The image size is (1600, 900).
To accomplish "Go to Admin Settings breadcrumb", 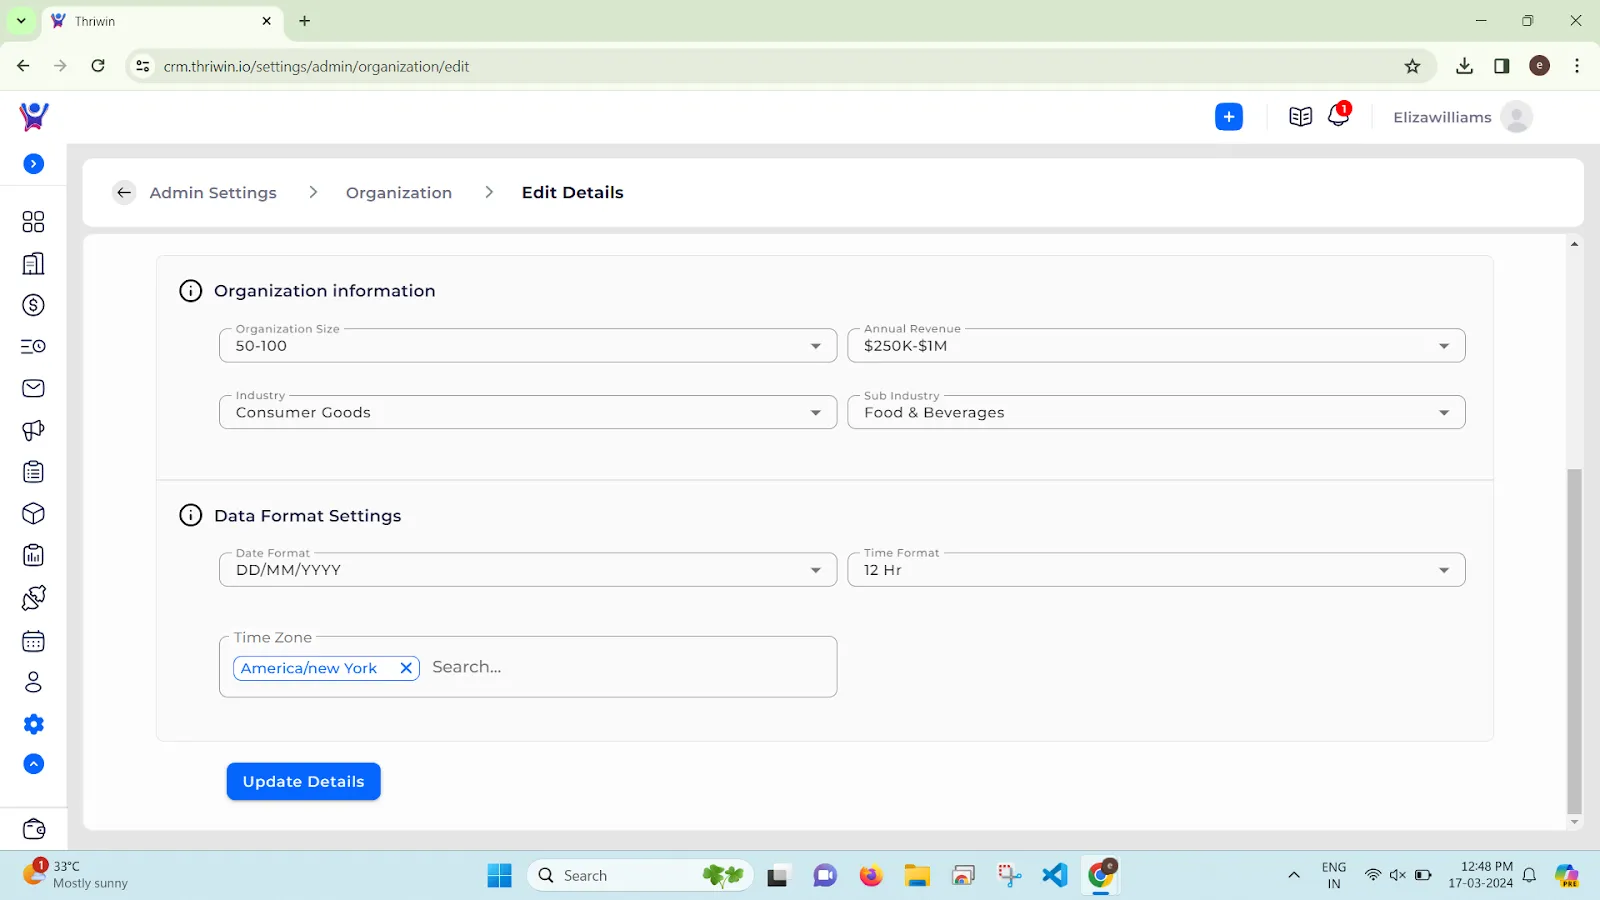I will point(213,192).
